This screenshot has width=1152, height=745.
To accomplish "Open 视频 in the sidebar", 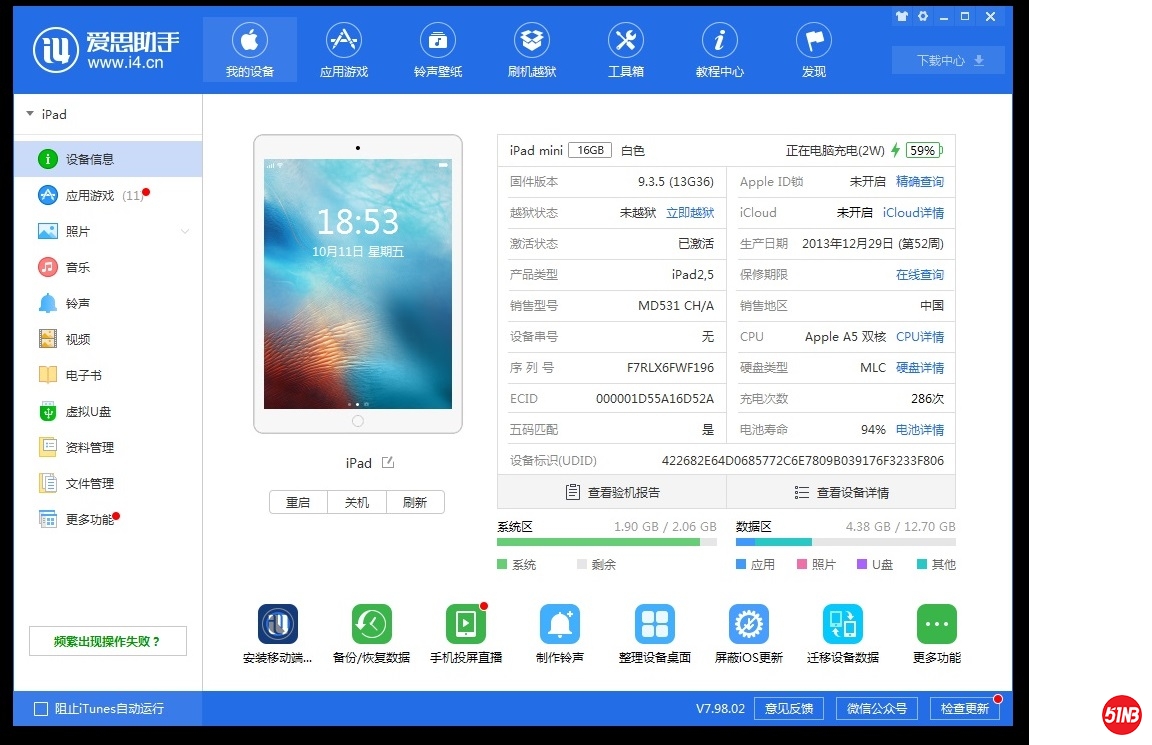I will coord(108,339).
